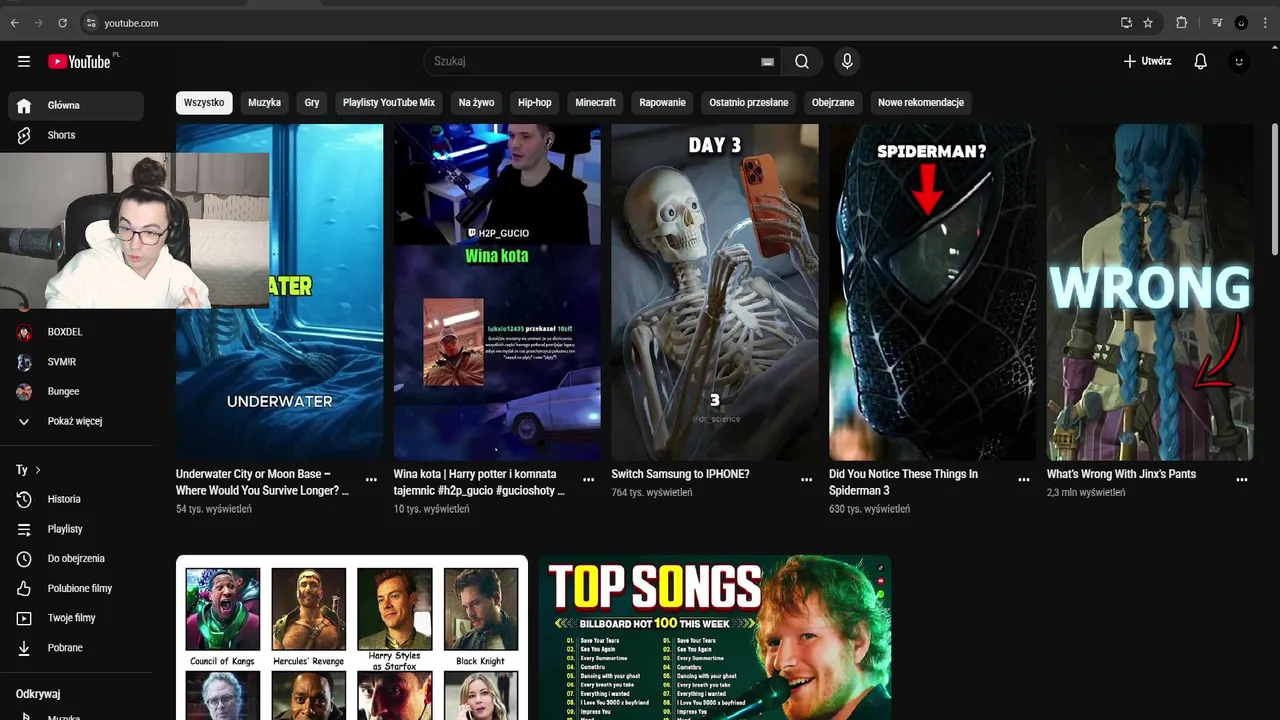Open Główna home in sidebar

tap(76, 105)
